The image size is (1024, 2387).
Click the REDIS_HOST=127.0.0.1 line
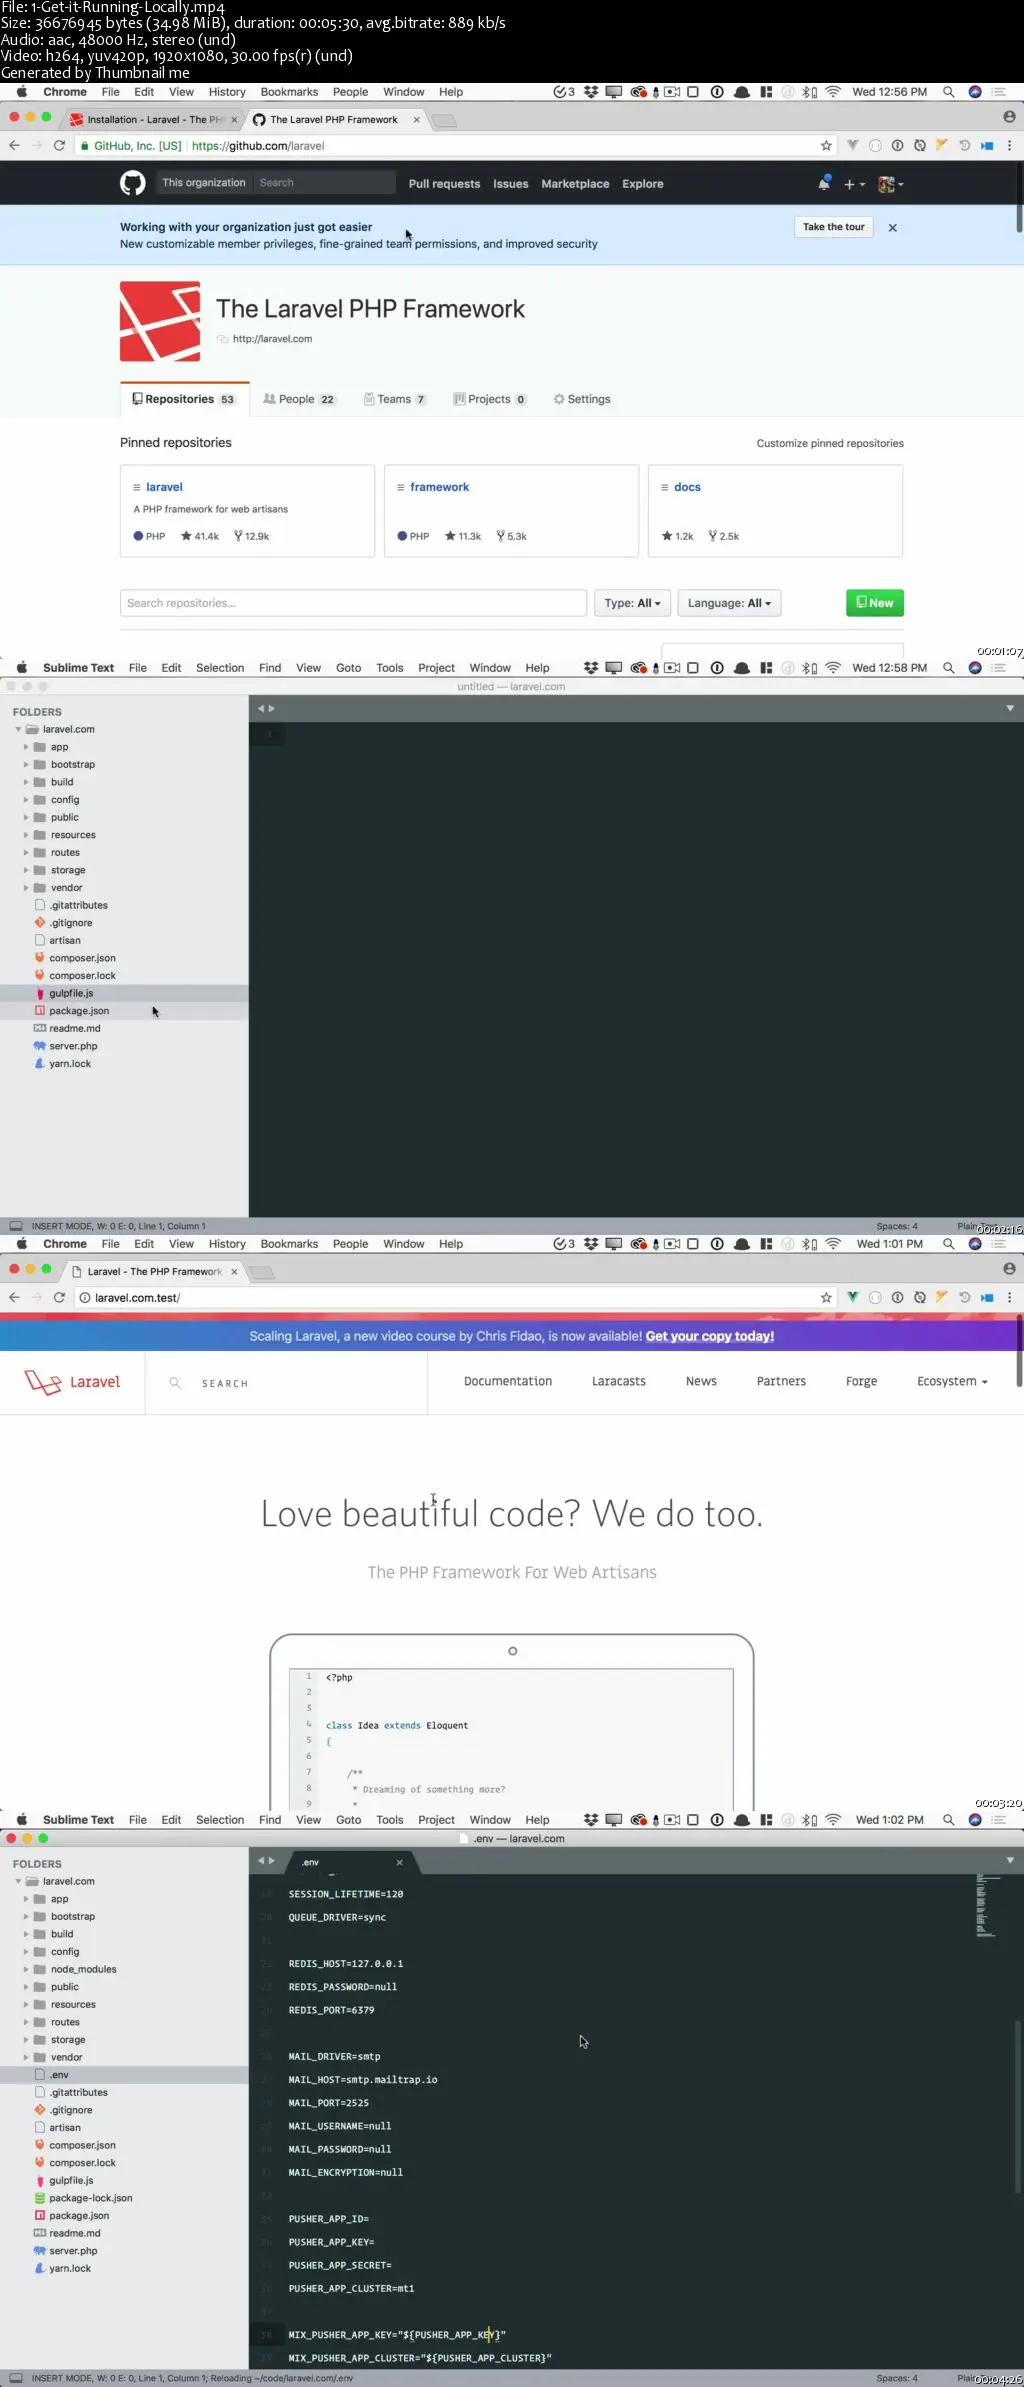point(346,1964)
